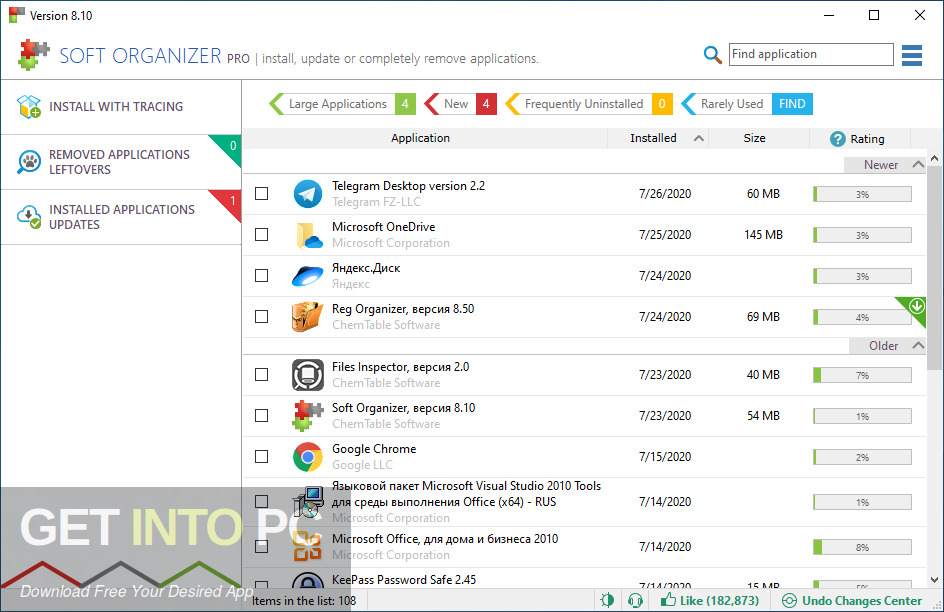Select the Telegram Desktop version 2.2 row
Viewport: 944px width, 612px height.
coord(584,194)
